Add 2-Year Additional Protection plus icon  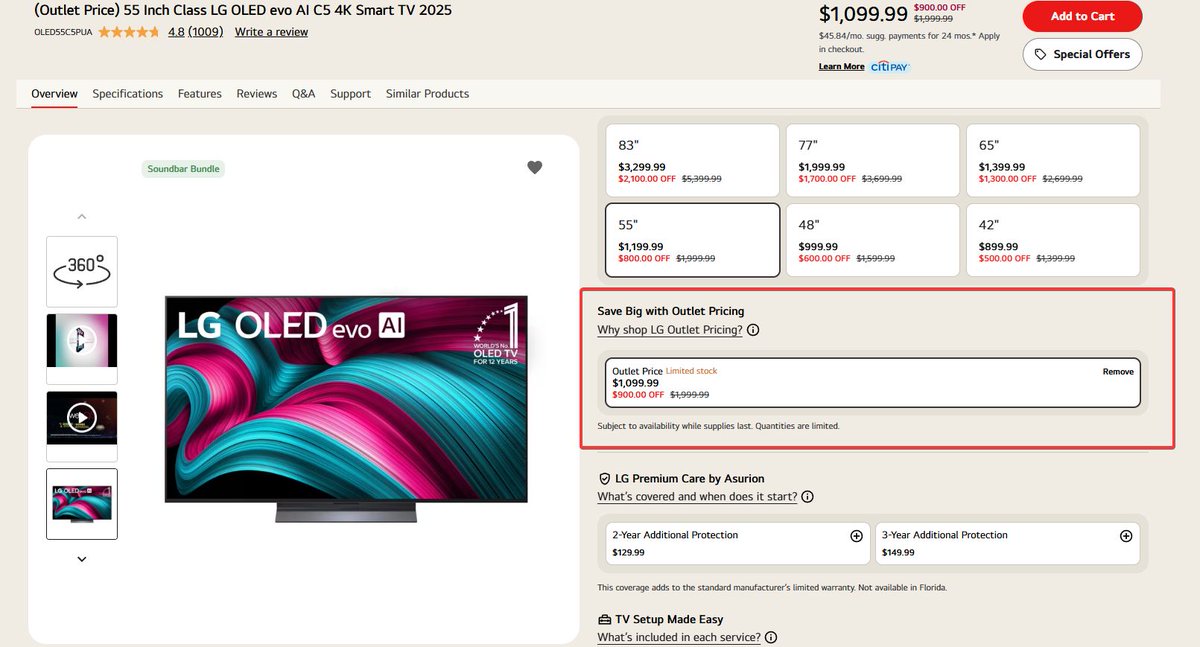[x=856, y=536]
